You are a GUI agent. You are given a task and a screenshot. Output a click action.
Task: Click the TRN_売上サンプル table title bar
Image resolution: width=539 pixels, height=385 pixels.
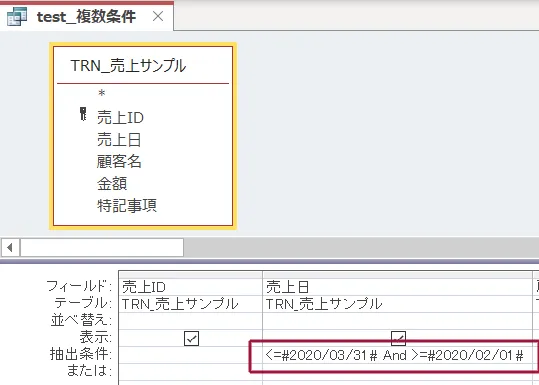pos(143,65)
